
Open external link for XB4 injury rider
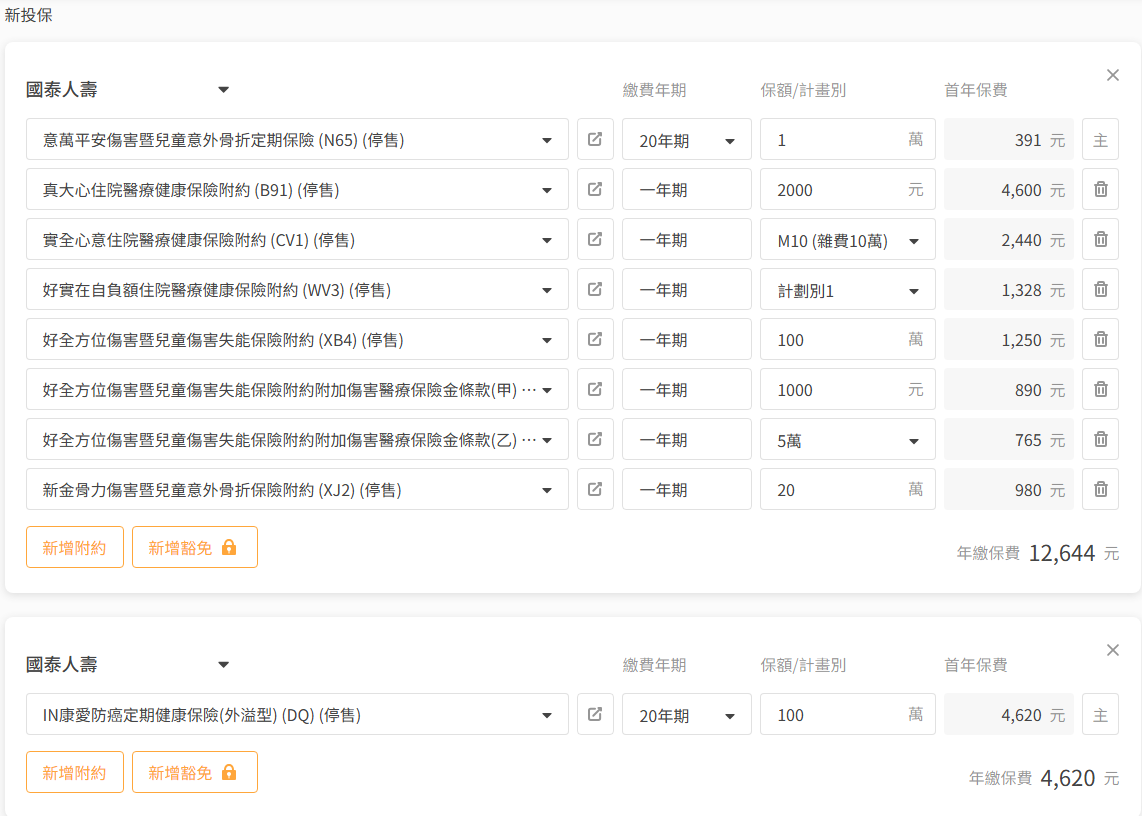click(595, 340)
